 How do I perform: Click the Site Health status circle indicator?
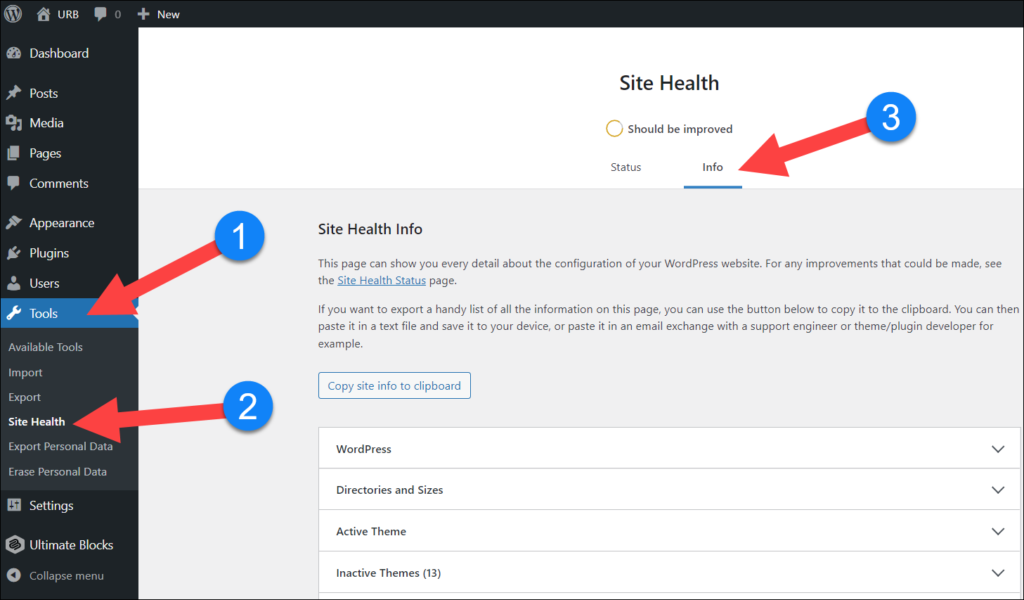(x=614, y=129)
